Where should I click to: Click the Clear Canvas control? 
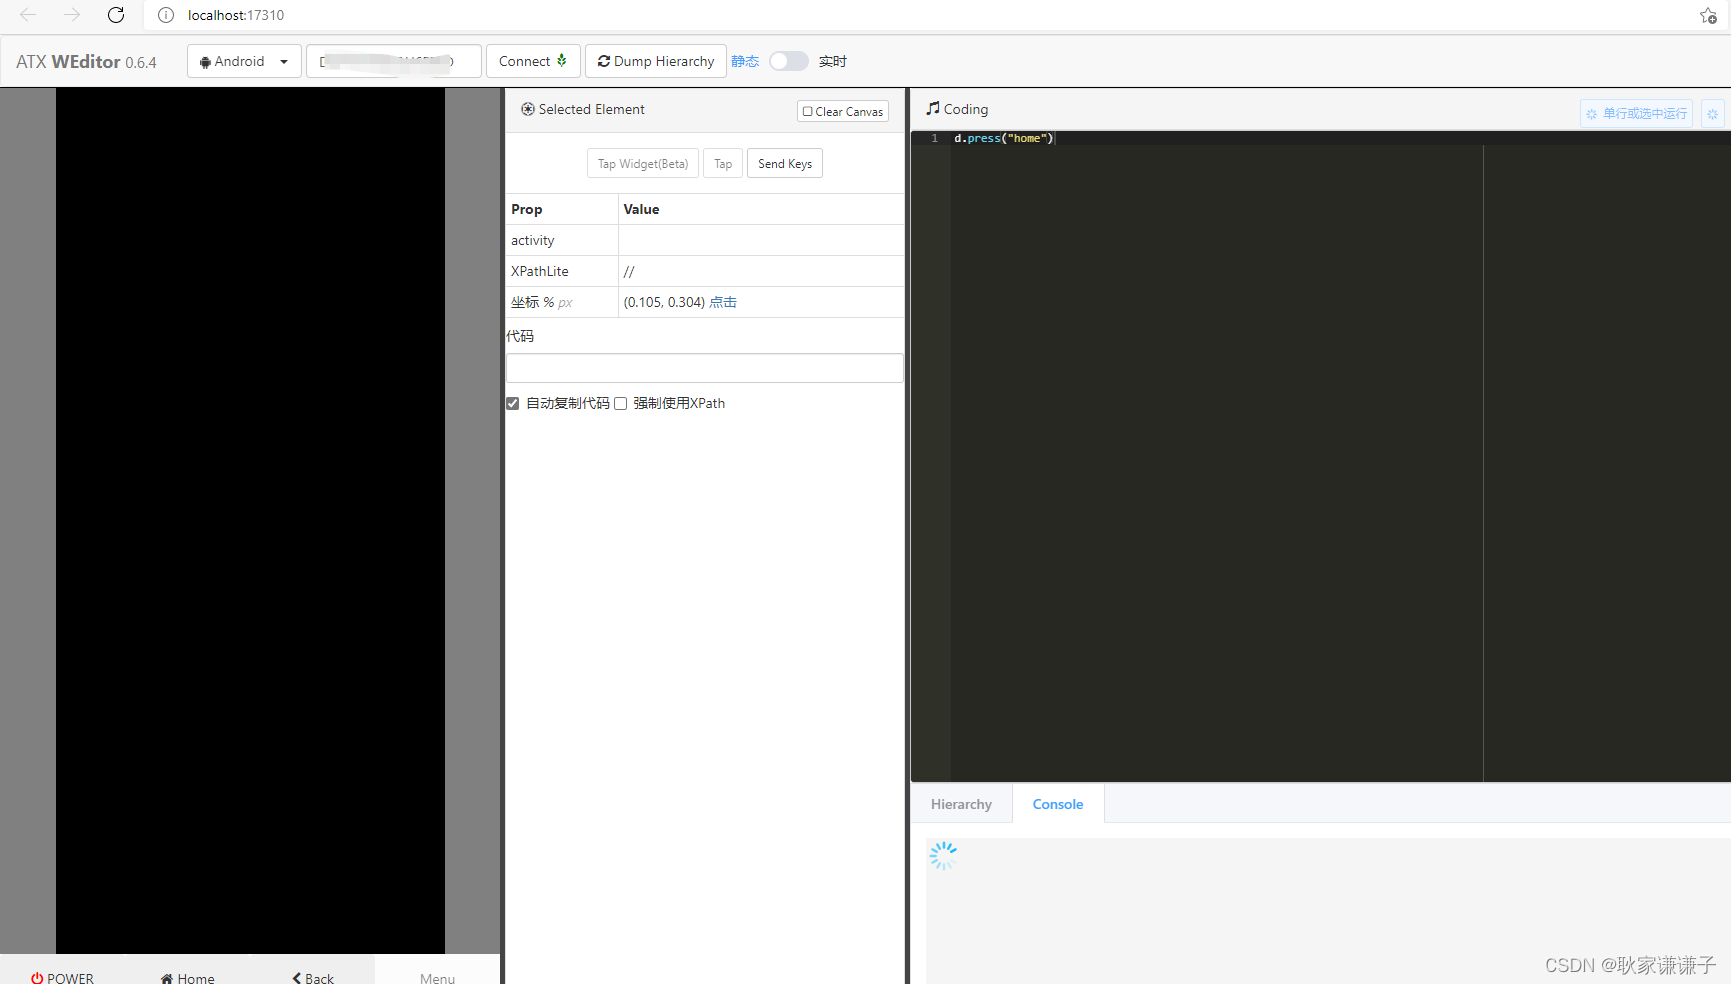click(x=842, y=111)
